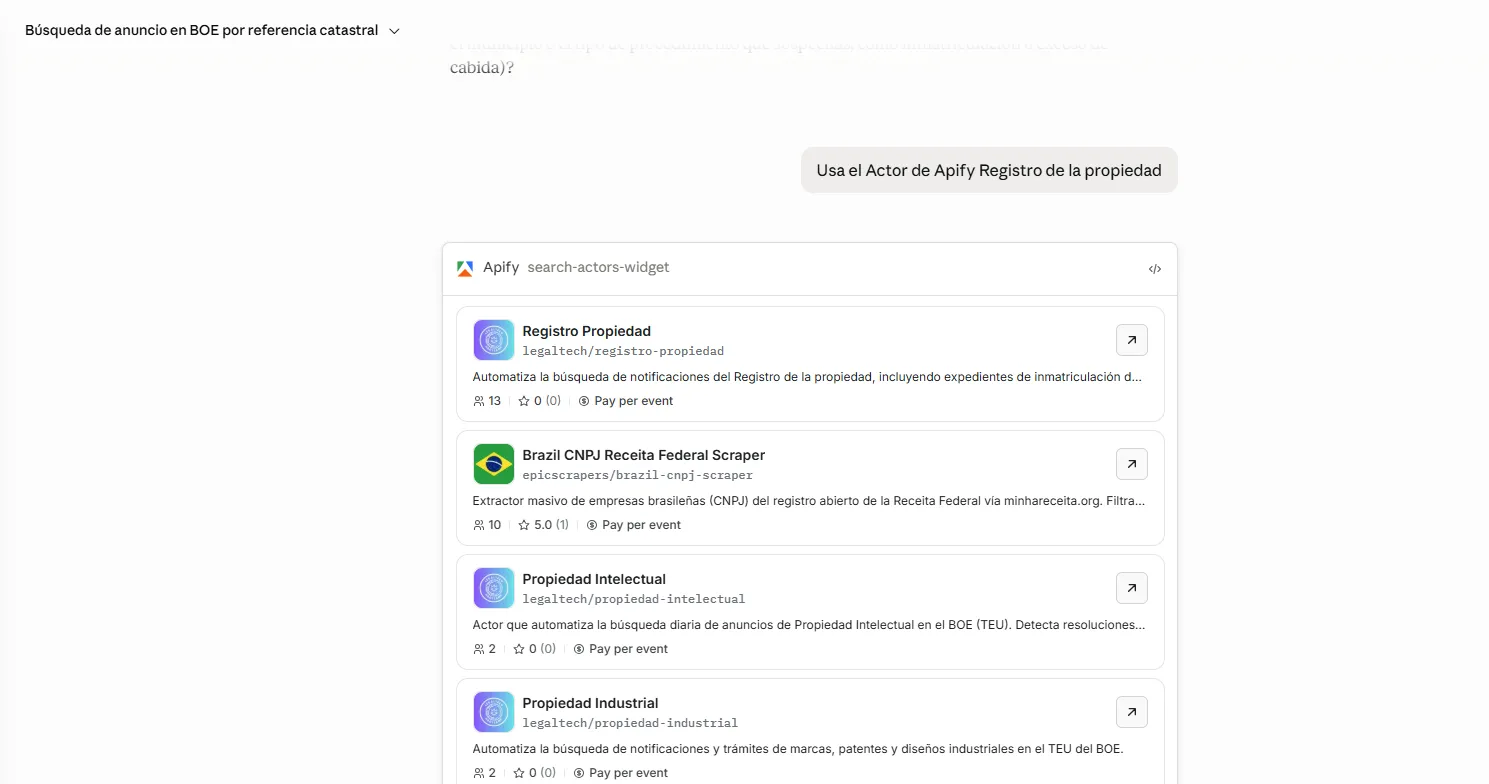Click the star rating icon showing 5.0
Screen dimensions: 1489x784
(x=524, y=525)
